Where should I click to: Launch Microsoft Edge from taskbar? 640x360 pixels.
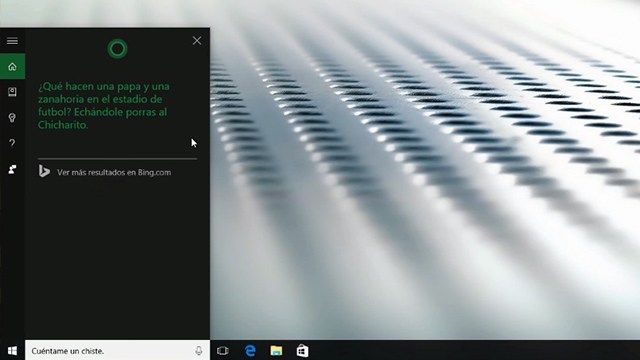click(250, 351)
